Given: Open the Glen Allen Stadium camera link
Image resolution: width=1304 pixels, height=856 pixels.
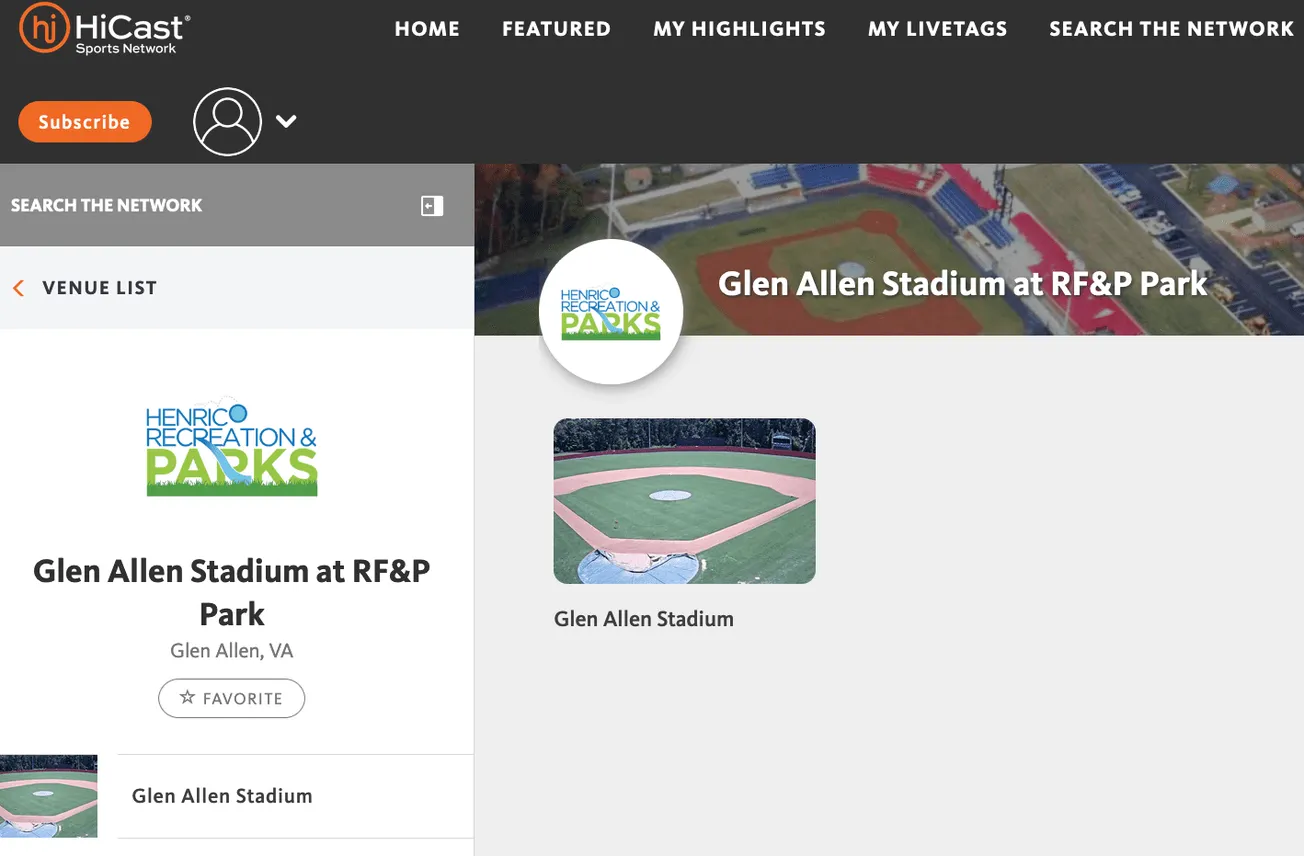Looking at the screenshot, I should pos(644,618).
